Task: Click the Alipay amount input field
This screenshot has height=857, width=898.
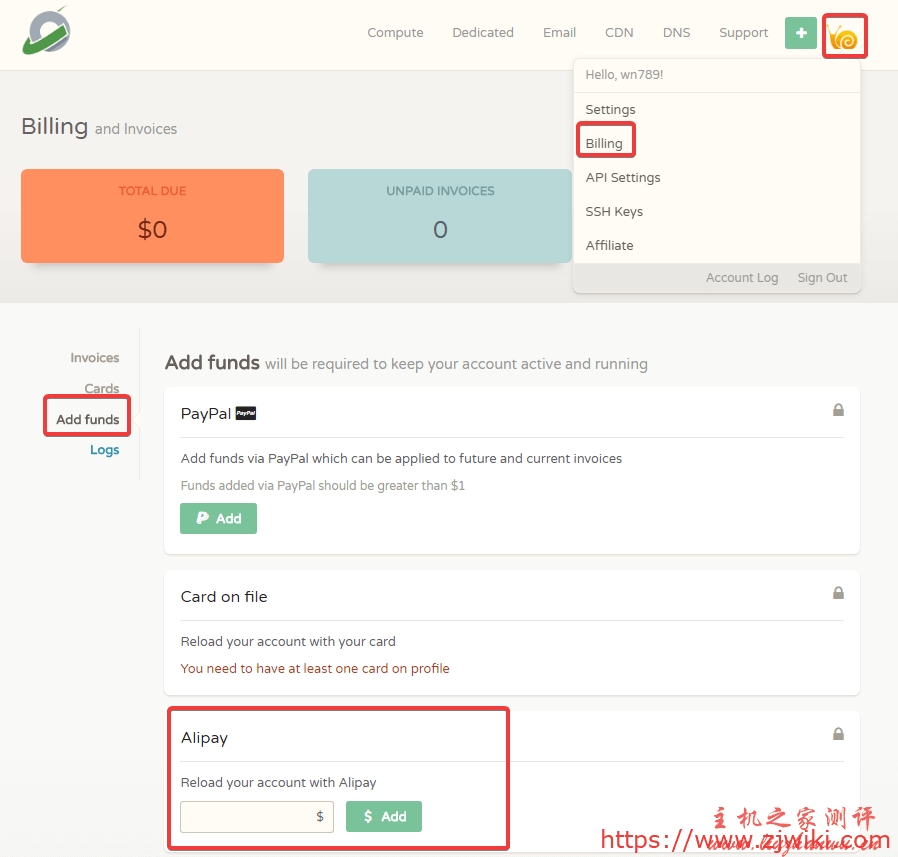Action: point(248,817)
